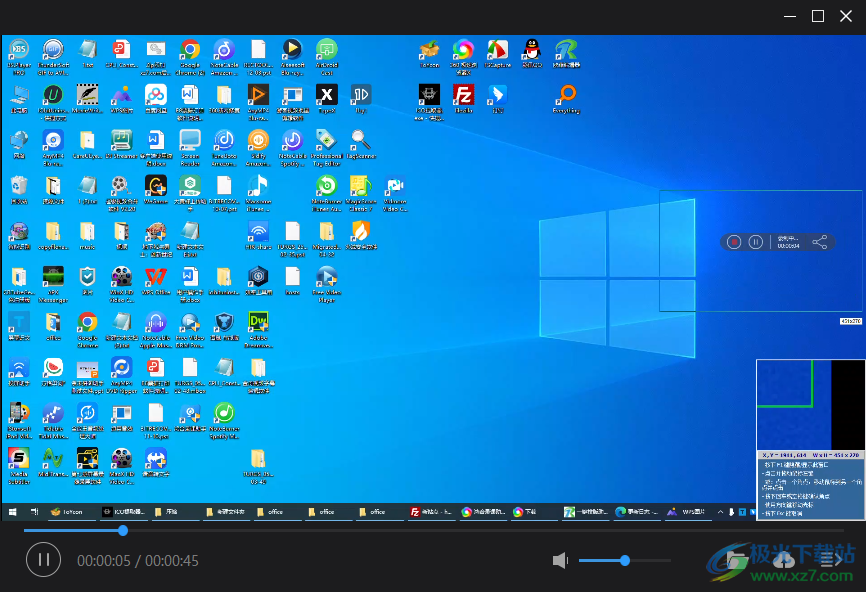866x592 pixels.
Task: Open ThunderSoft GIF to AVI icon
Action: (x=53, y=57)
